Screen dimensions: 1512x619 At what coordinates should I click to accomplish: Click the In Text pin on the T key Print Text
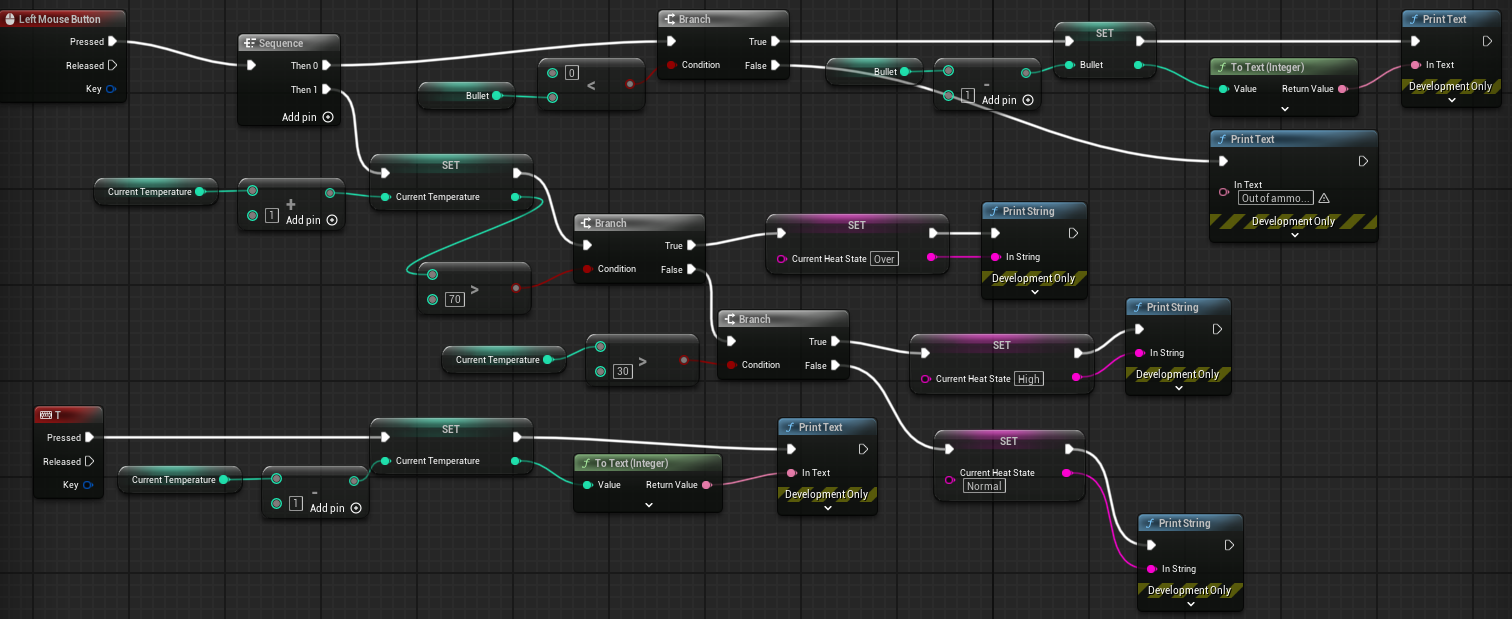pos(791,473)
